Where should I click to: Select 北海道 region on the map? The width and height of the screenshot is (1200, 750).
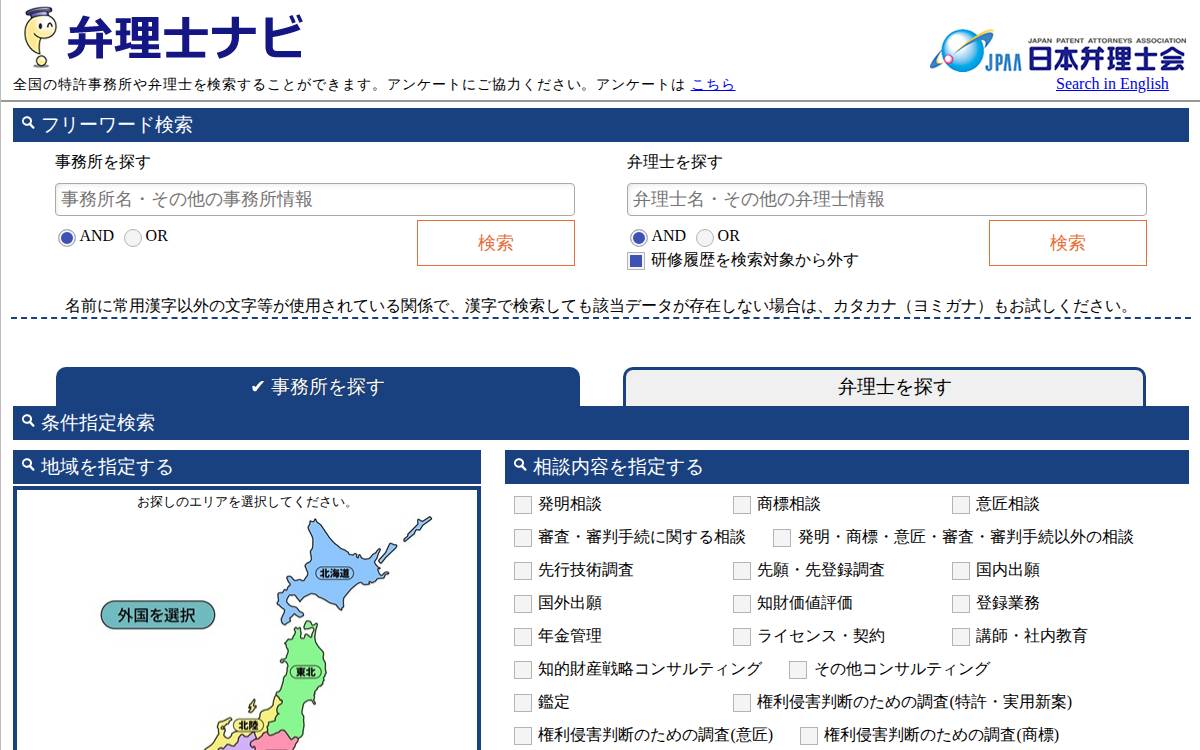pyautogui.click(x=334, y=573)
